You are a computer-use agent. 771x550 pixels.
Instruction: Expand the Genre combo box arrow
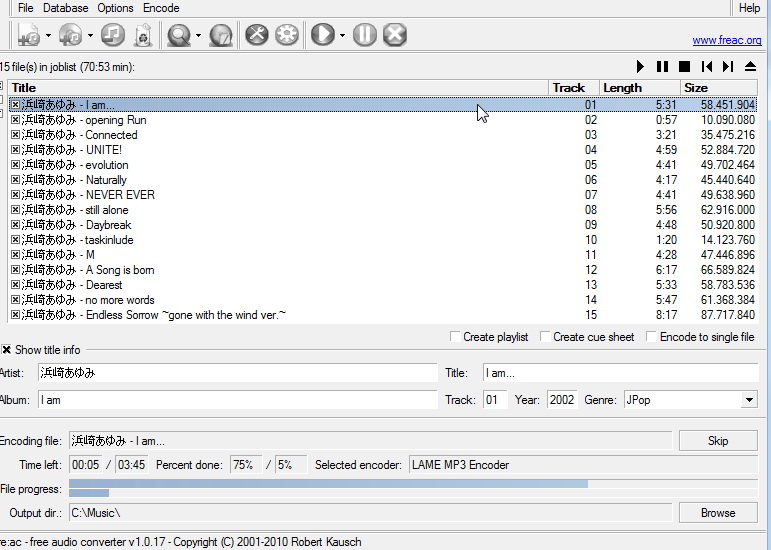tap(749, 400)
